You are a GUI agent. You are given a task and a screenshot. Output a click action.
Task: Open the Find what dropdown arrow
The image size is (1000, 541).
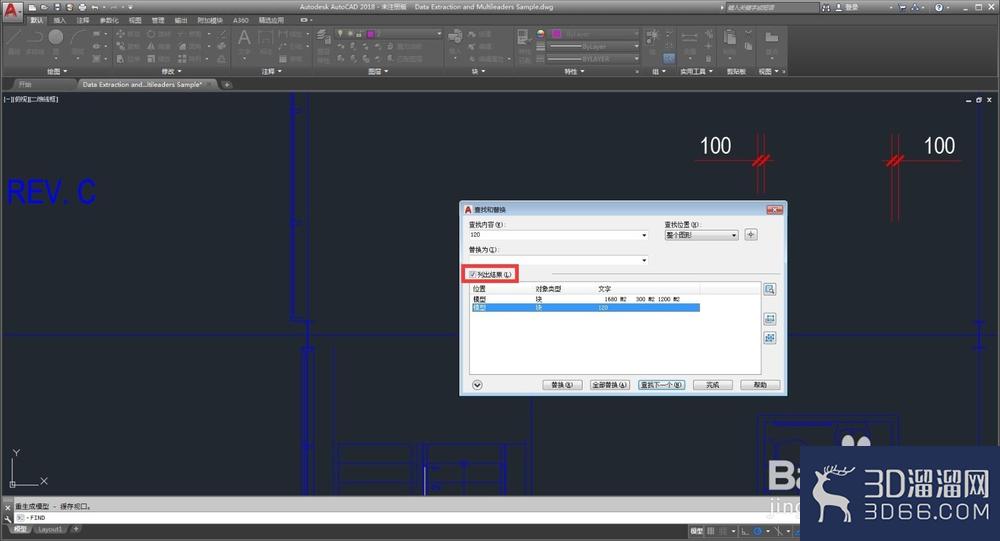(x=644, y=235)
